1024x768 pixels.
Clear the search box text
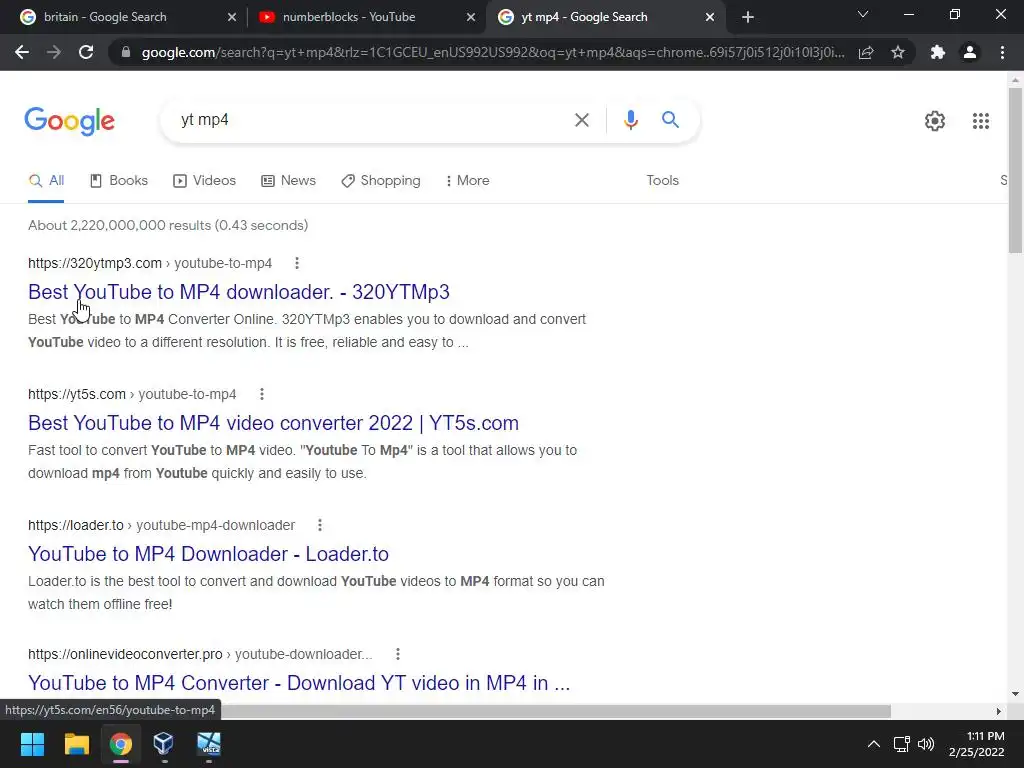coord(581,120)
